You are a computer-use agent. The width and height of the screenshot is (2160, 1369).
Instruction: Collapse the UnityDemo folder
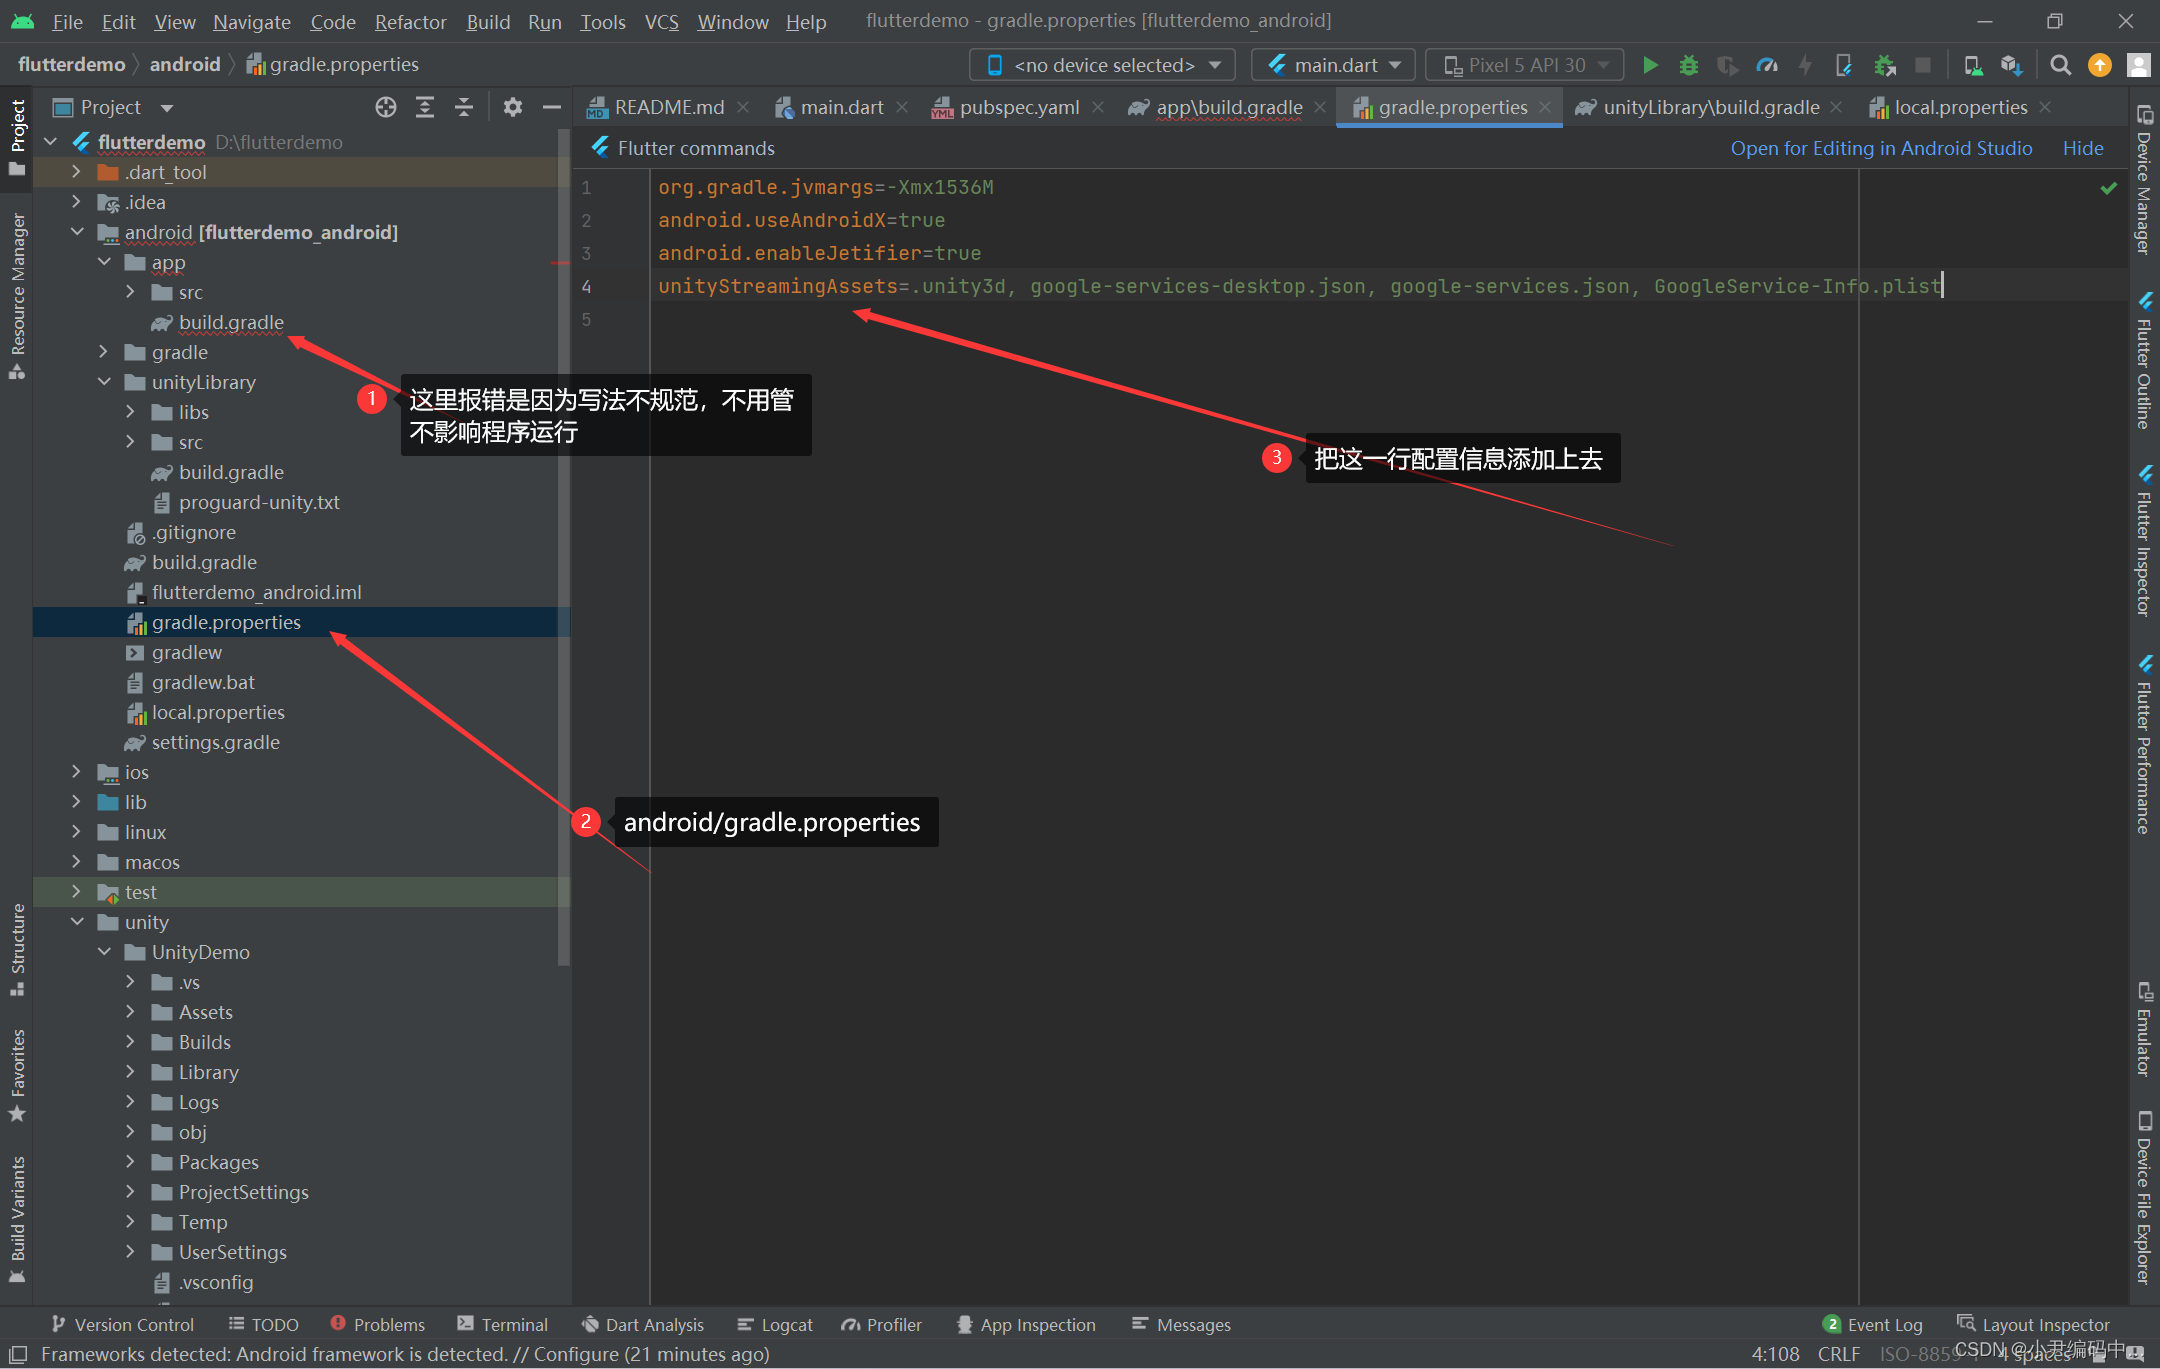[104, 952]
